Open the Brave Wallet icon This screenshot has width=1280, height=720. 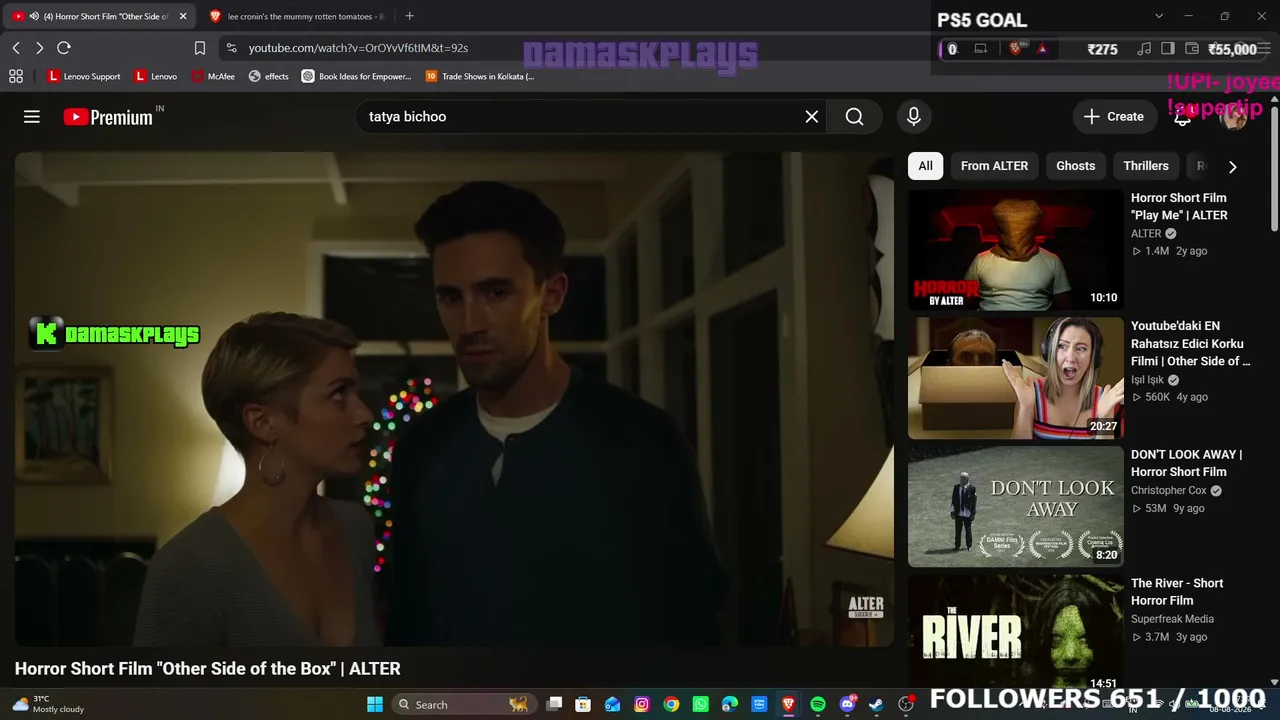click(x=1192, y=49)
